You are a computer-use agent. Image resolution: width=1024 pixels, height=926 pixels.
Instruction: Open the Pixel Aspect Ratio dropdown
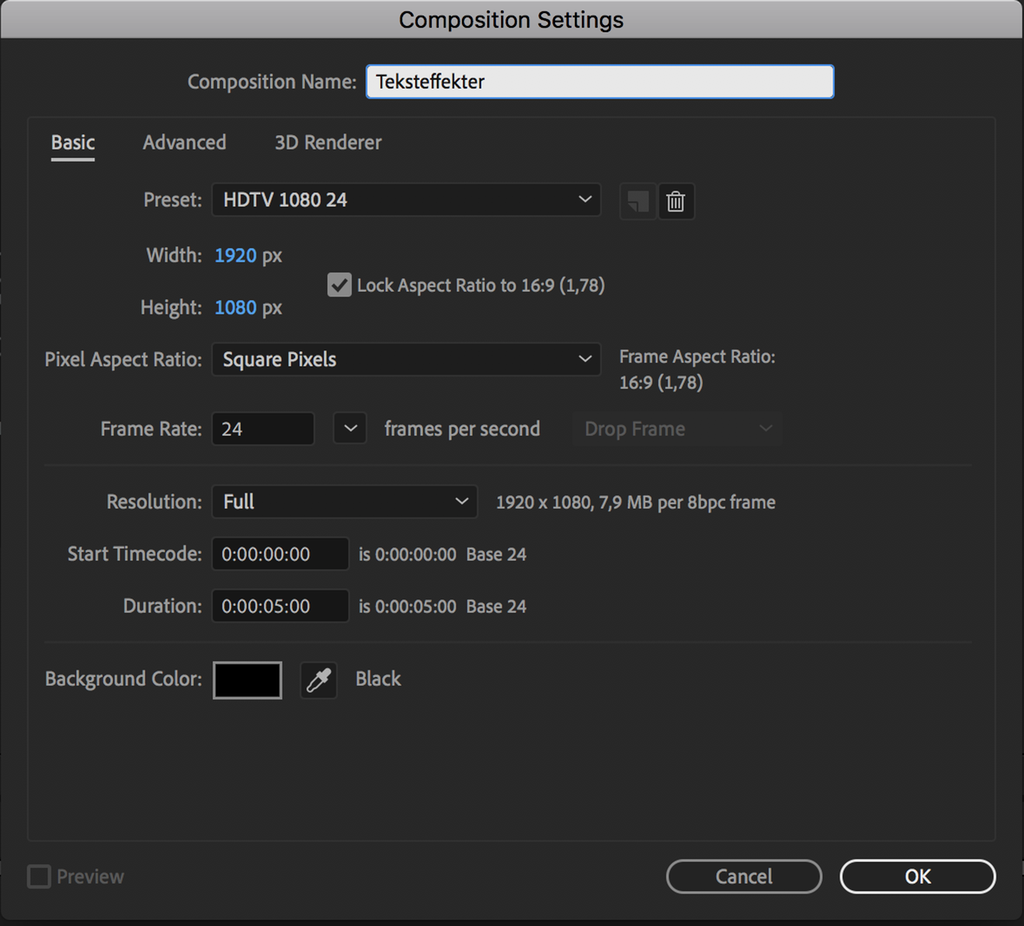[406, 359]
